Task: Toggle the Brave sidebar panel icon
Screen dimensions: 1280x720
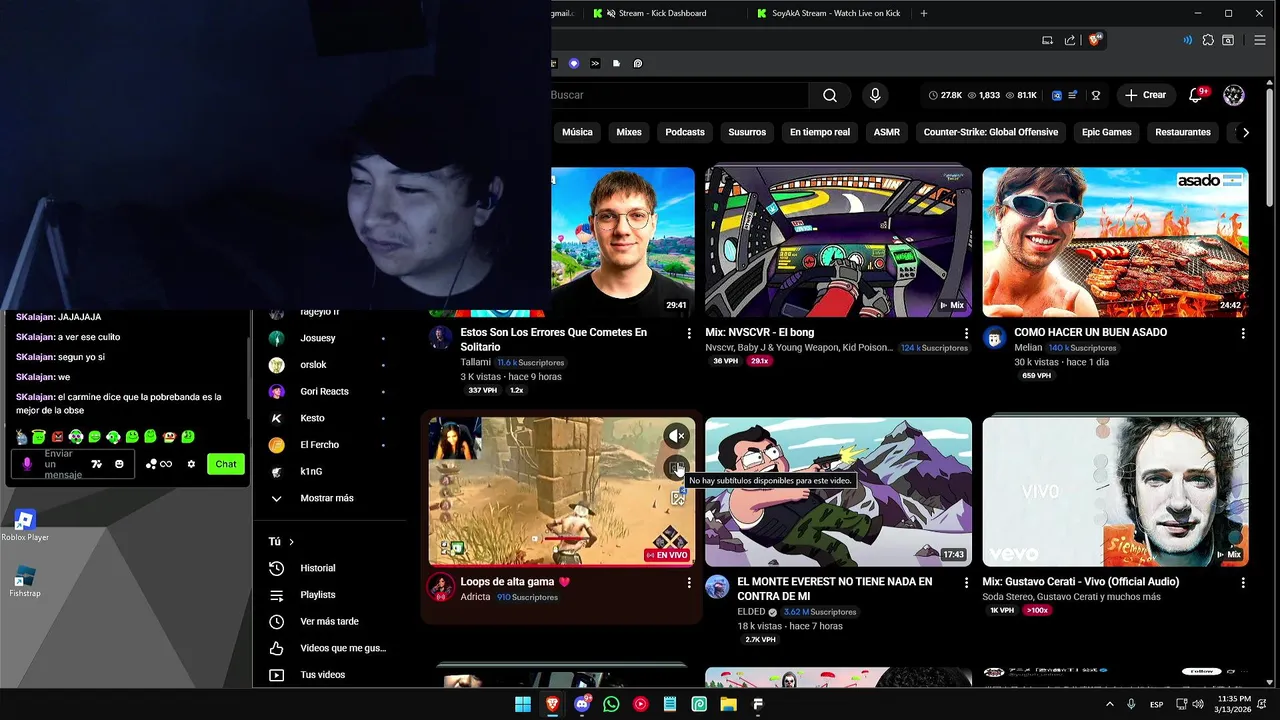Action: coord(1228,40)
